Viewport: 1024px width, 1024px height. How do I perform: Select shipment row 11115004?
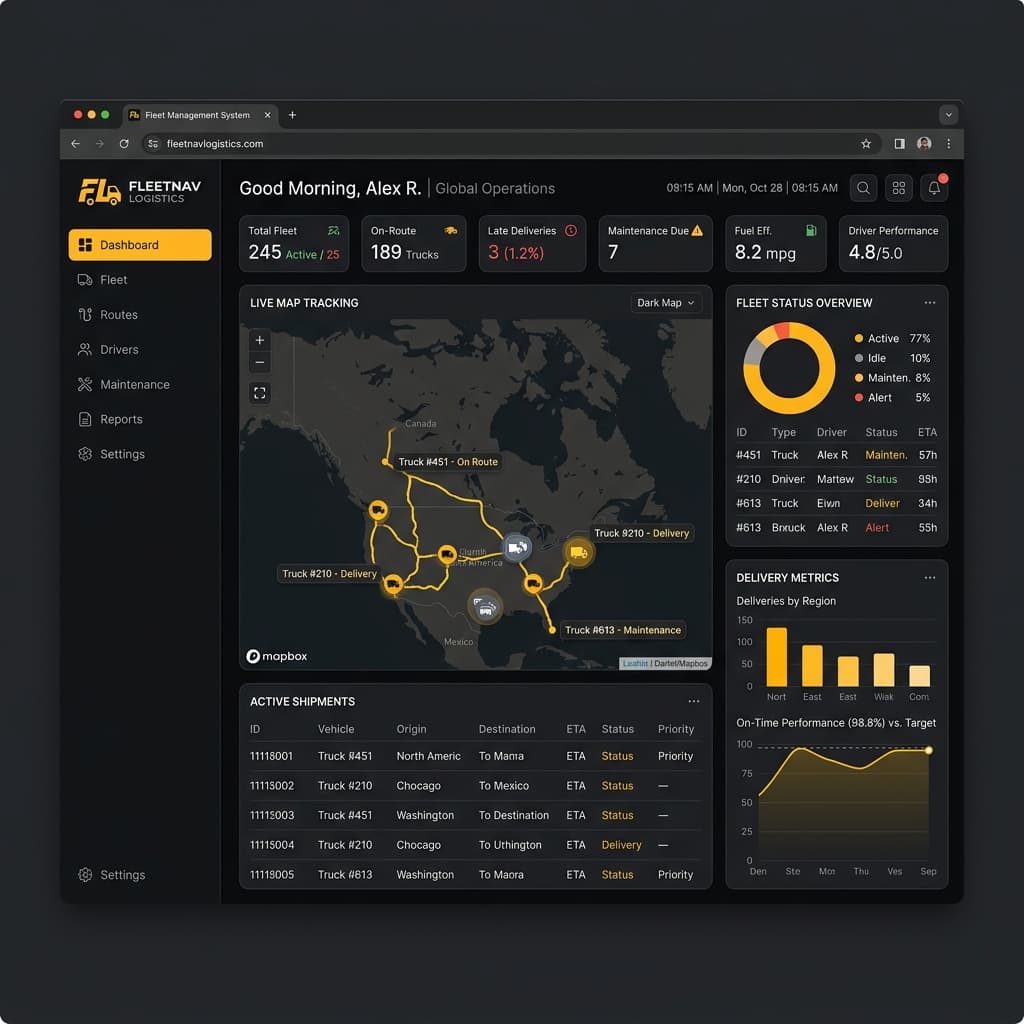475,844
